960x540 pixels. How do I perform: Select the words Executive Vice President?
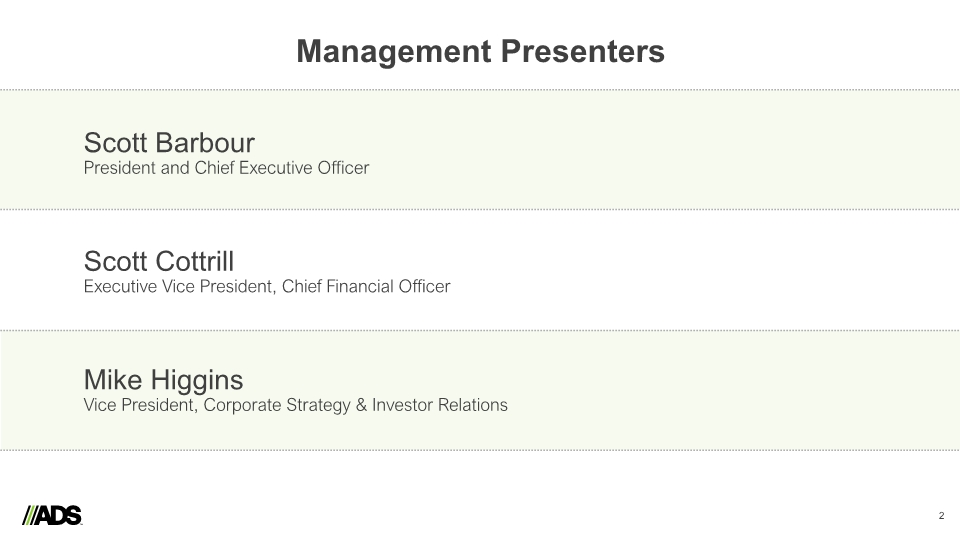pyautogui.click(x=179, y=287)
